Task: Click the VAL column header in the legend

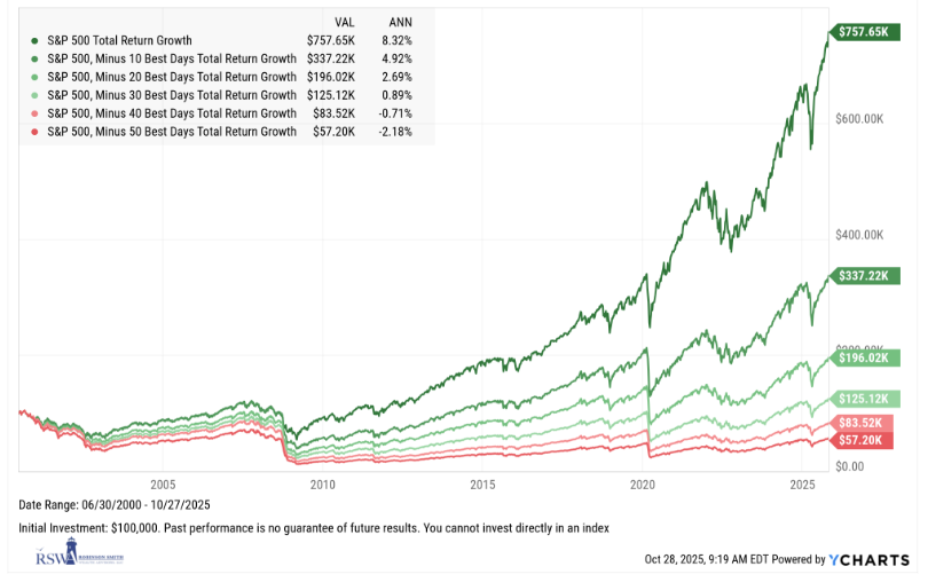Action: [343, 22]
